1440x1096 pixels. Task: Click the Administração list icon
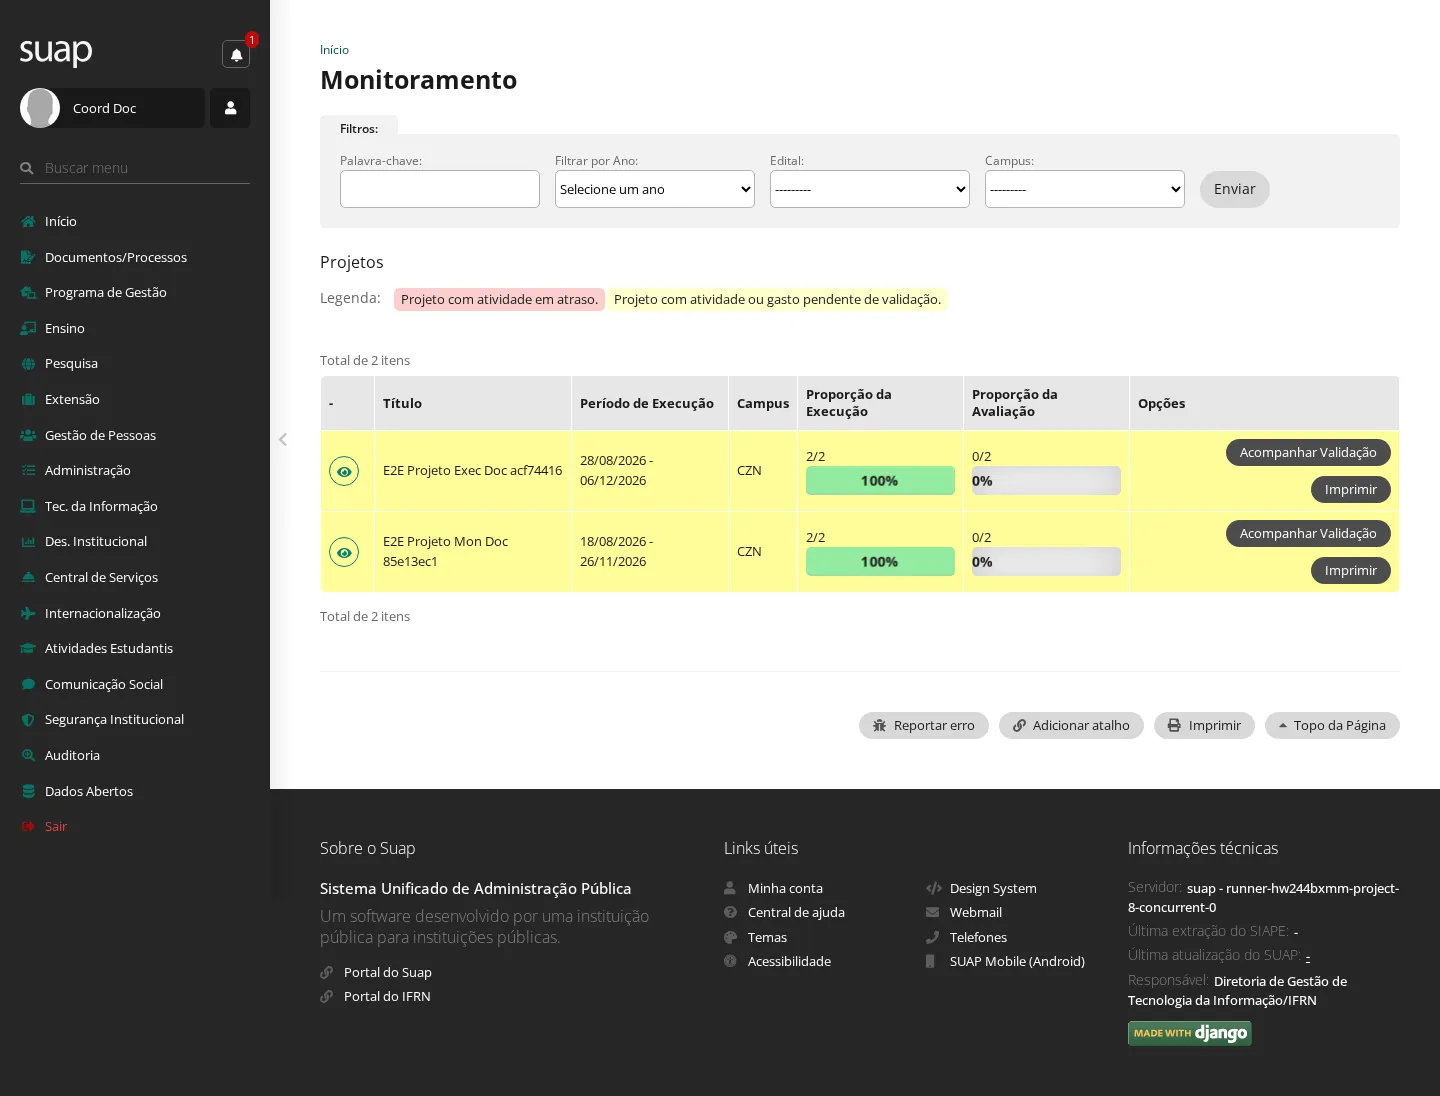28,470
